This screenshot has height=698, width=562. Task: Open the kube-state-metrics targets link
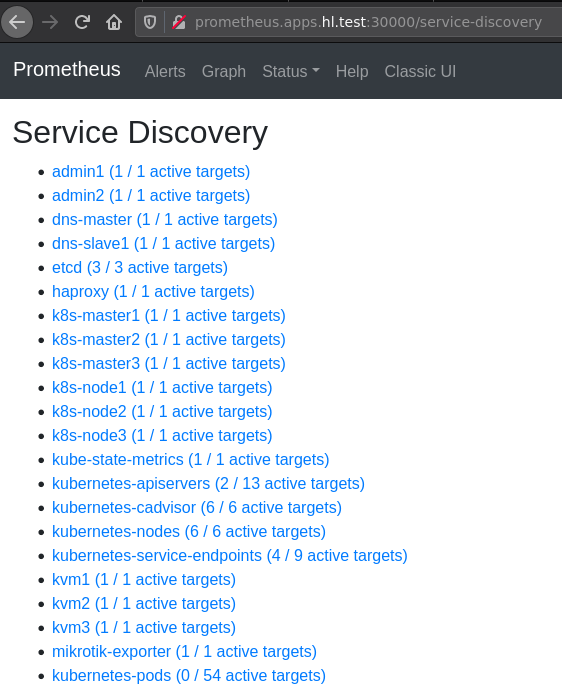191,459
